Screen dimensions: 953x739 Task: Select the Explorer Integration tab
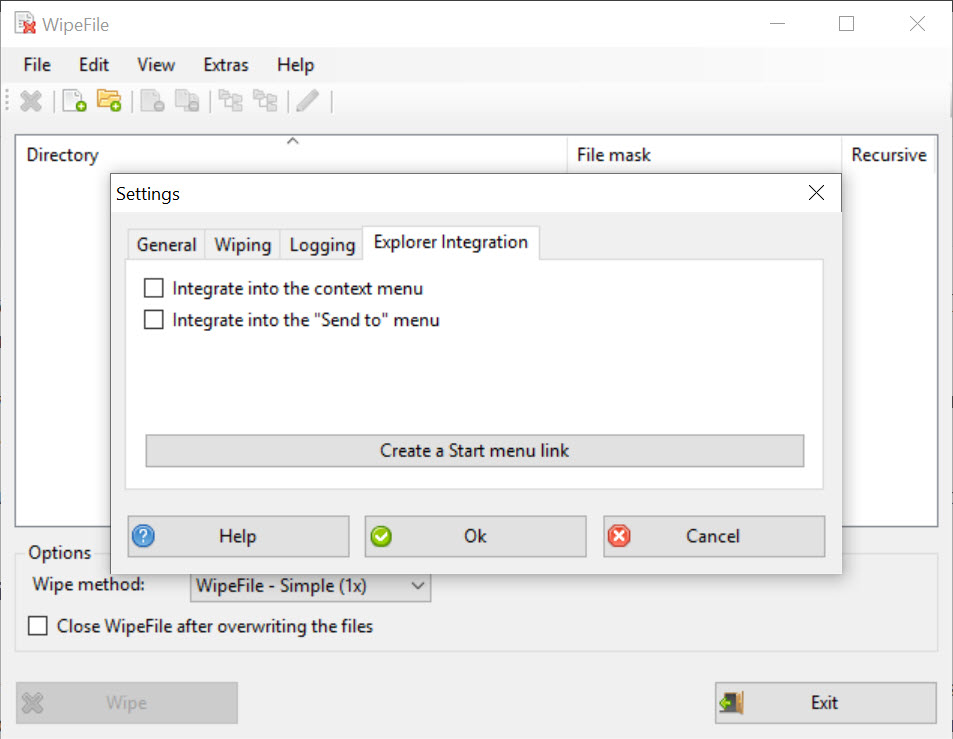[450, 242]
